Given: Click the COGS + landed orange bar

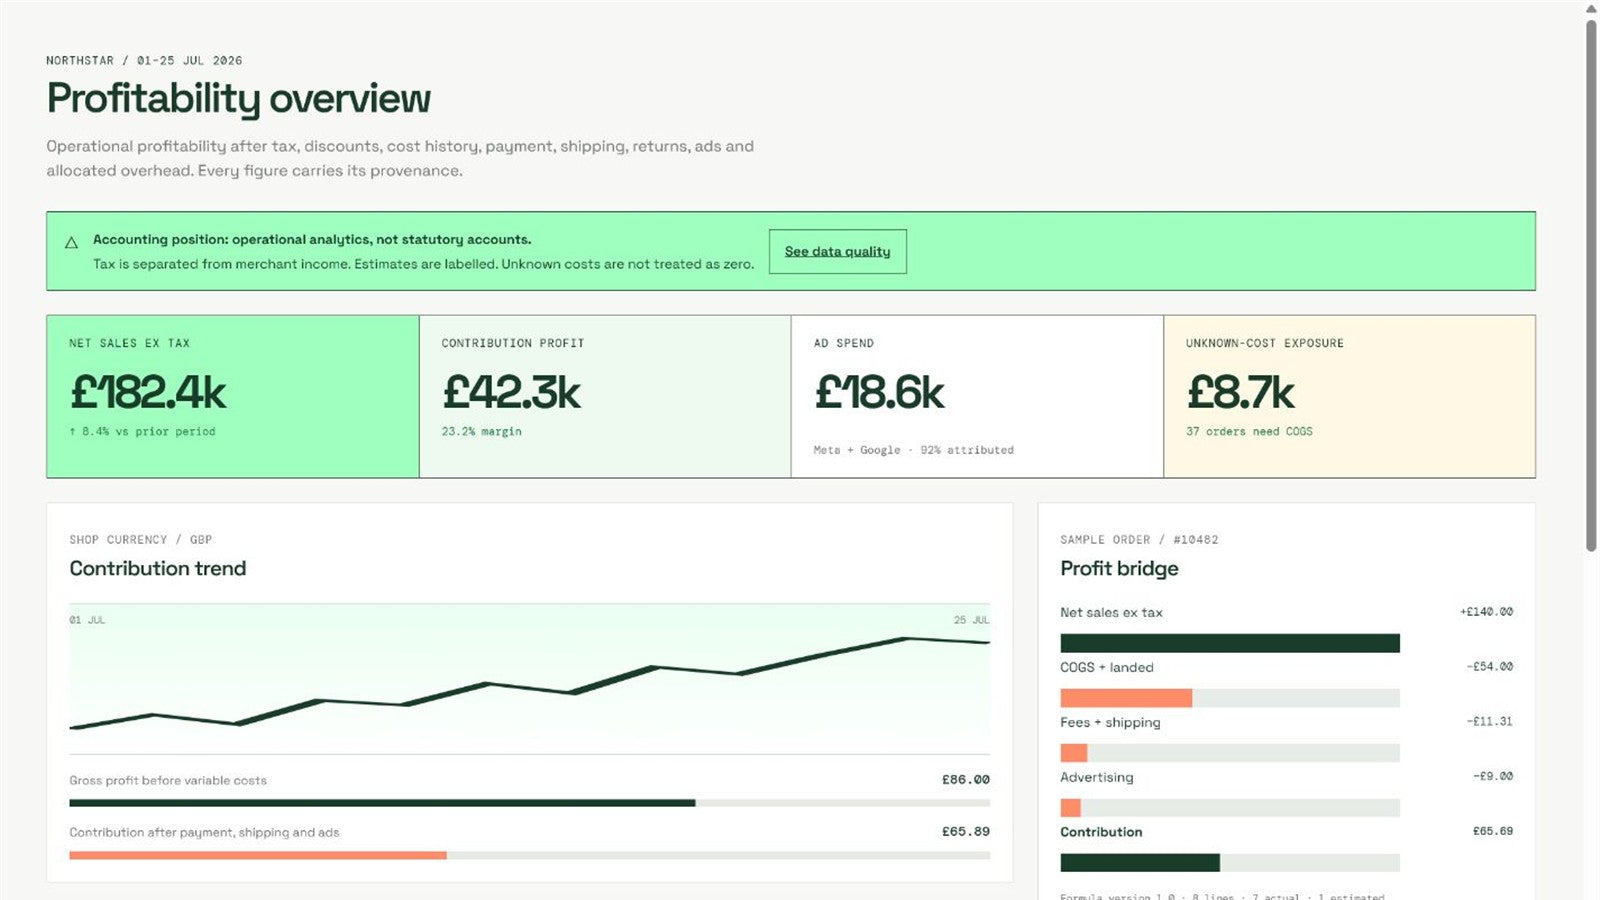Looking at the screenshot, I should [1126, 698].
